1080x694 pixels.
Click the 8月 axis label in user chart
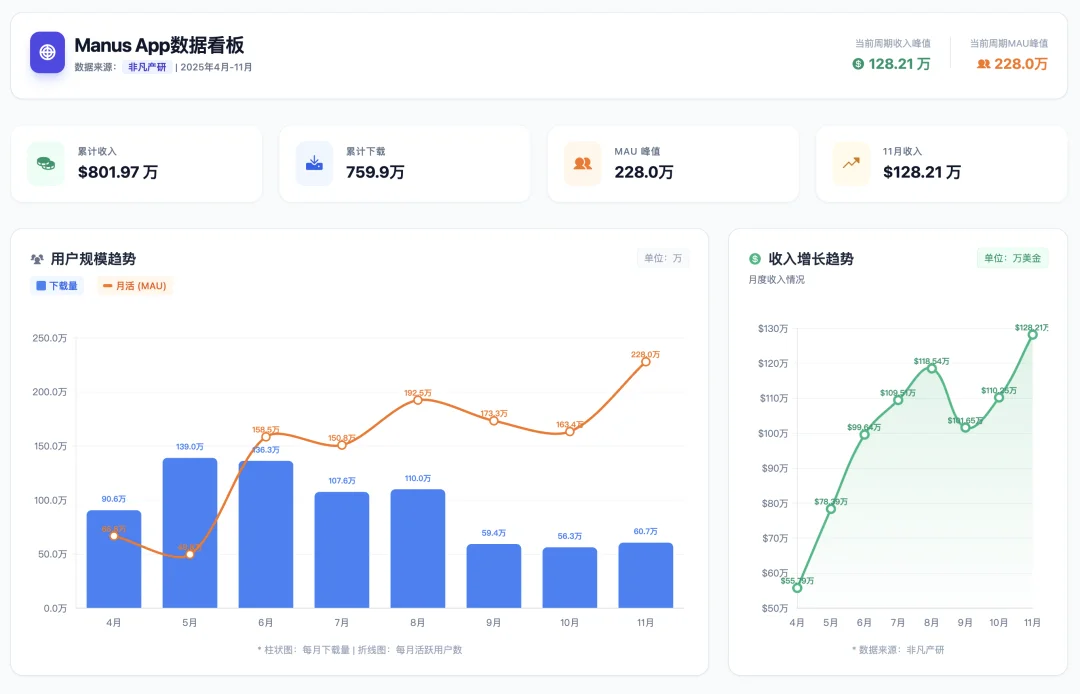pyautogui.click(x=417, y=621)
